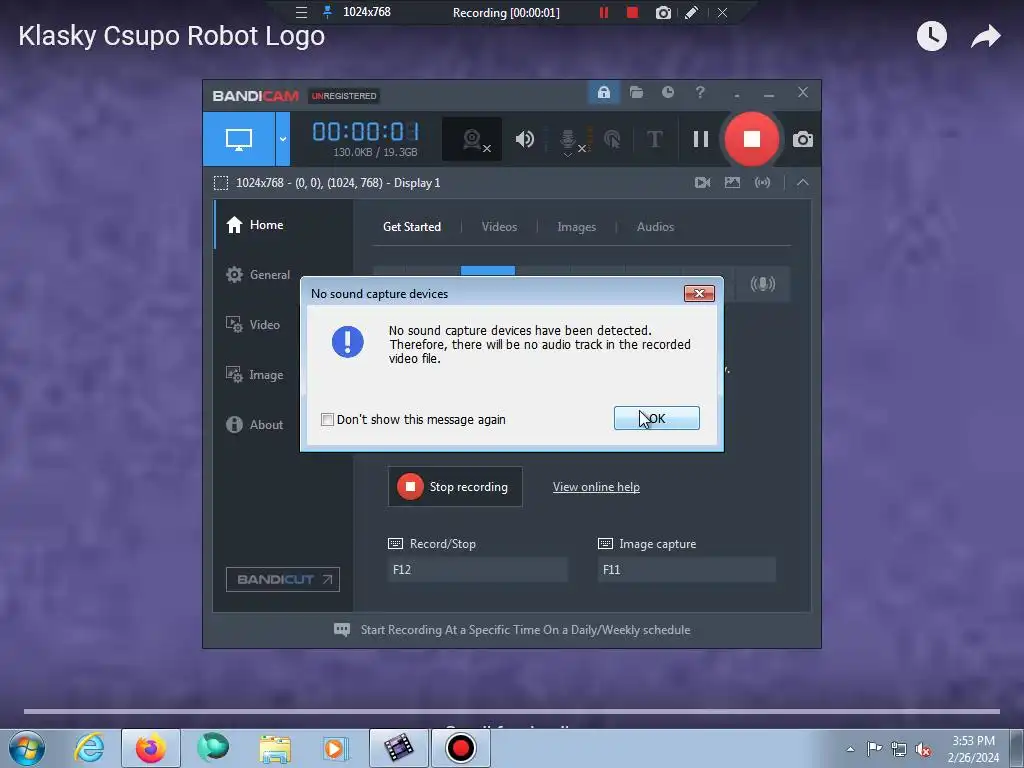Open the Bandicam record icon on the taskbar
Image resolution: width=1024 pixels, height=768 pixels.
[460, 748]
